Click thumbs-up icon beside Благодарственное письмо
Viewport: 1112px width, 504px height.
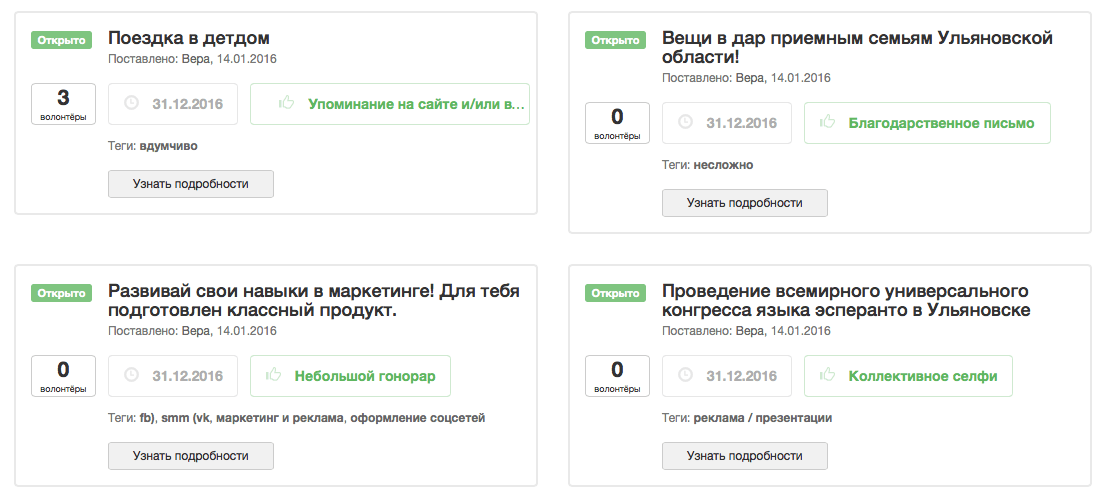pos(826,123)
